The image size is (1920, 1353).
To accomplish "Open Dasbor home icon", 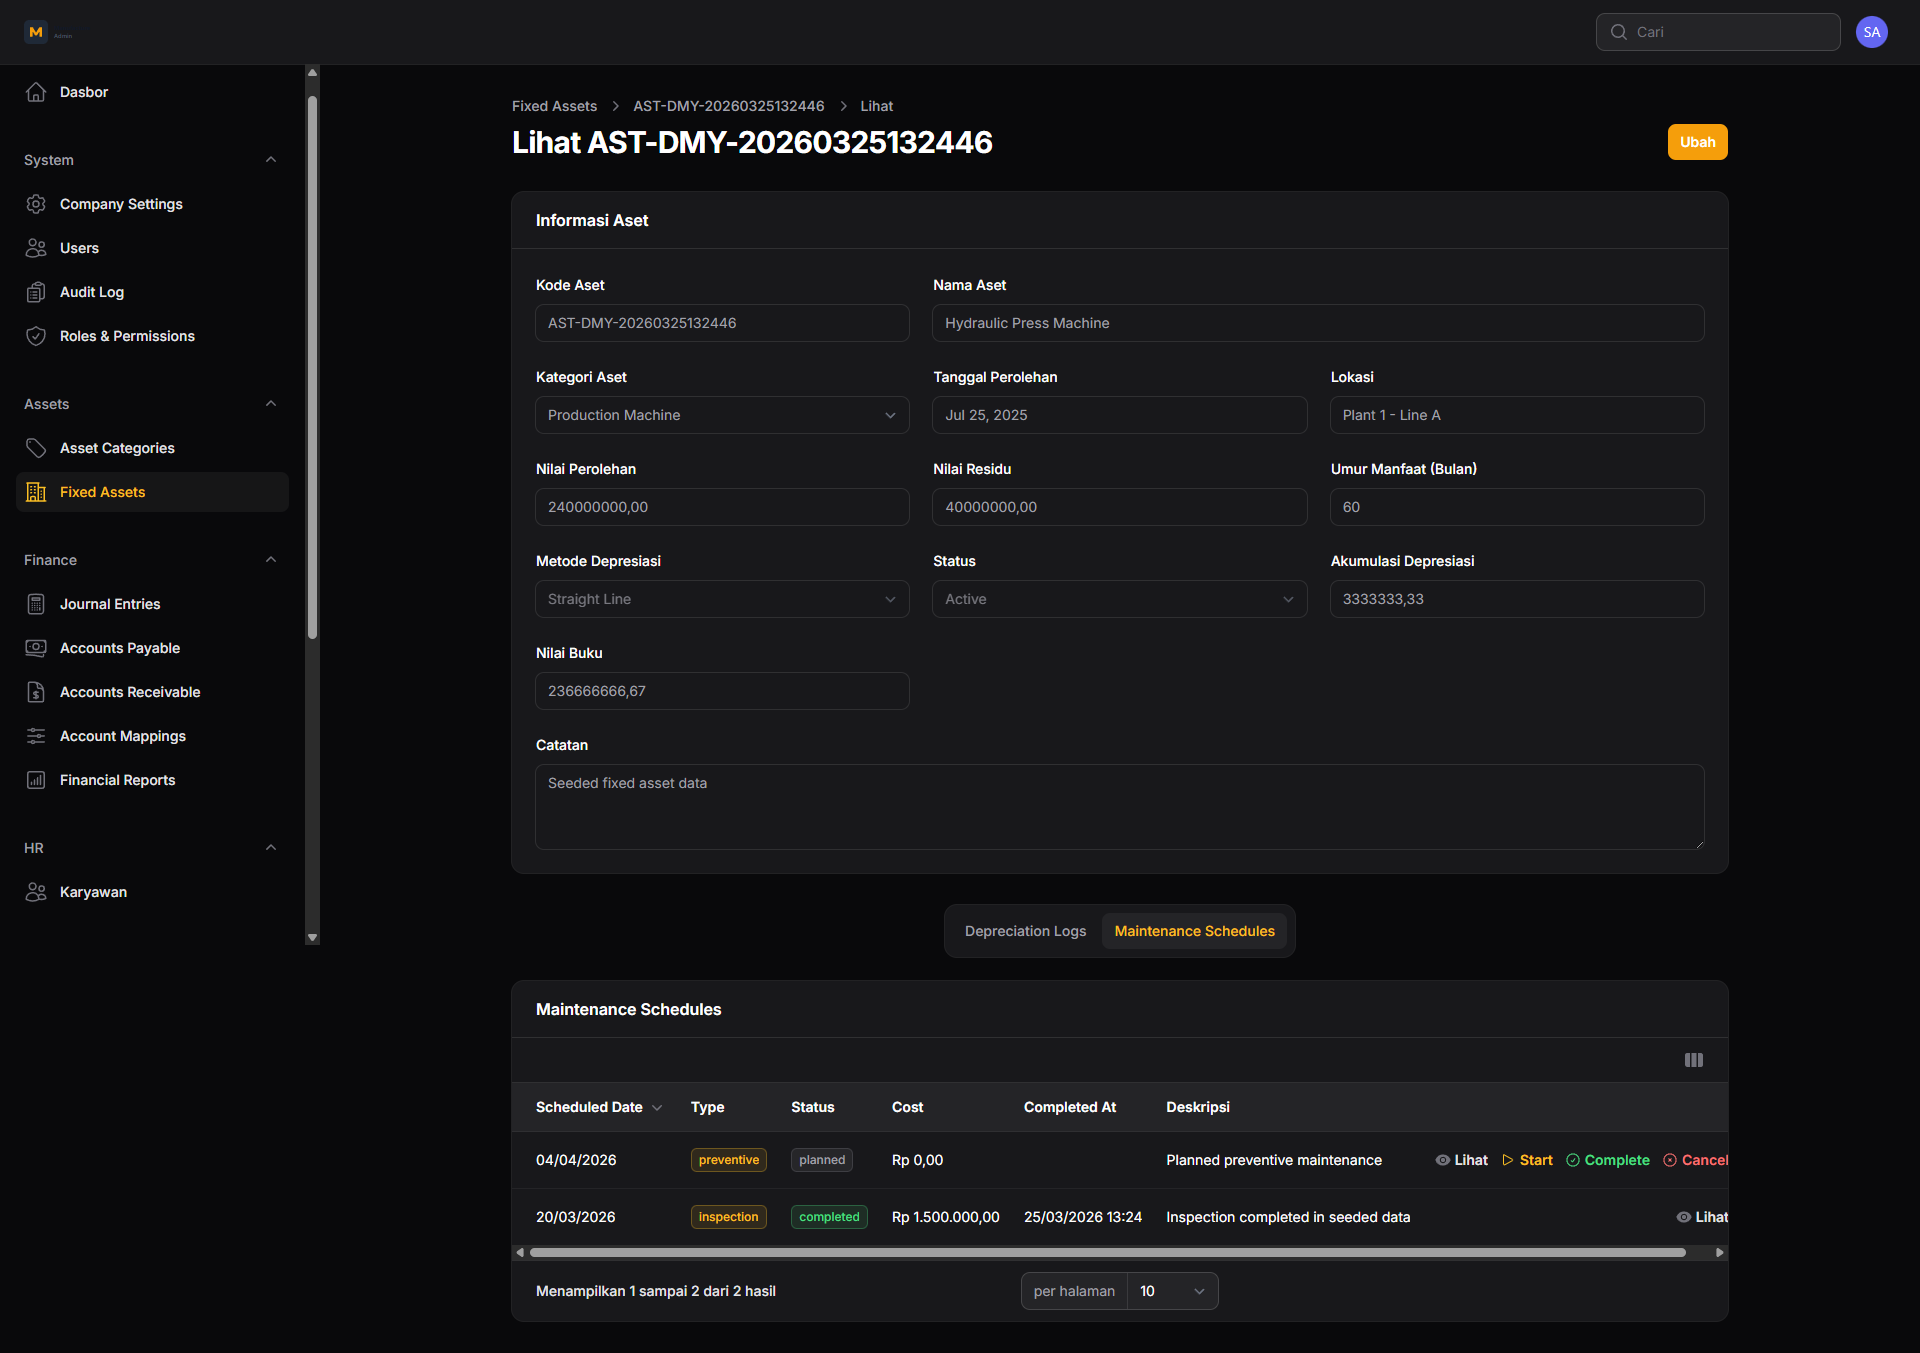I will point(36,92).
